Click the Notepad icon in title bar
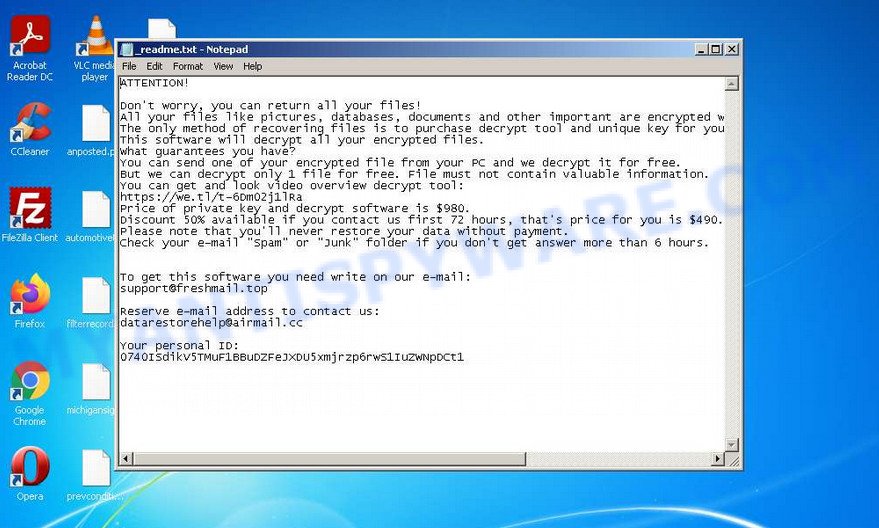Screen dimensions: 879x528 pos(127,49)
